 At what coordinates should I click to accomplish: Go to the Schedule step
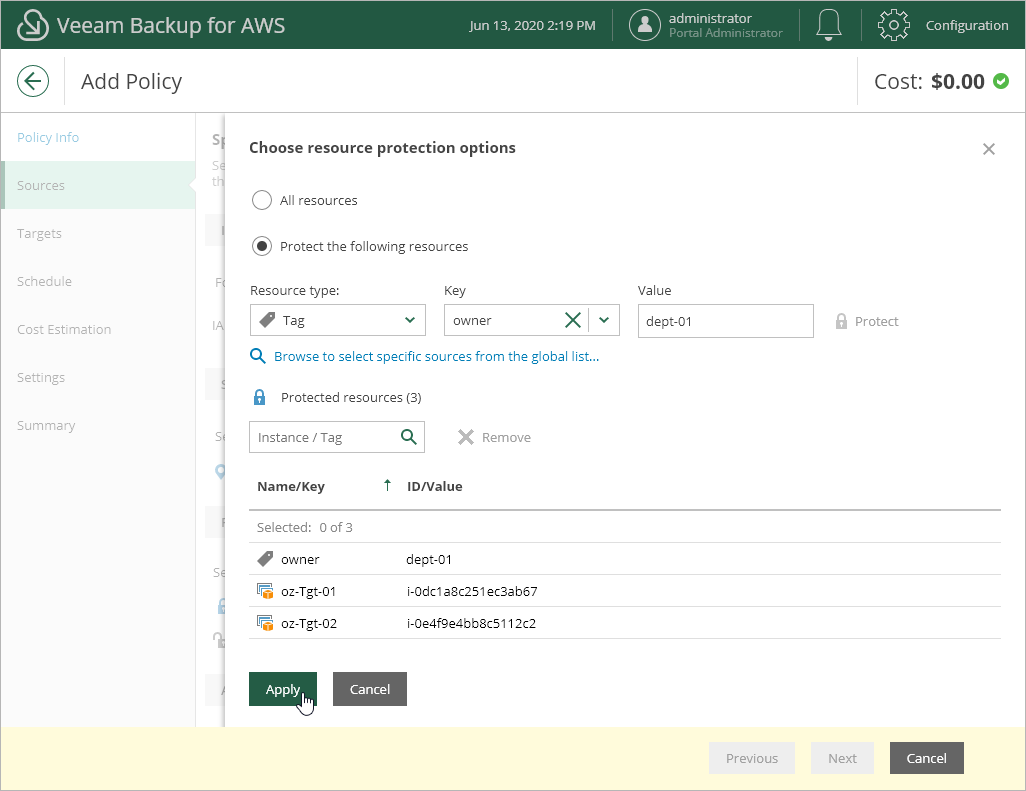click(98, 281)
